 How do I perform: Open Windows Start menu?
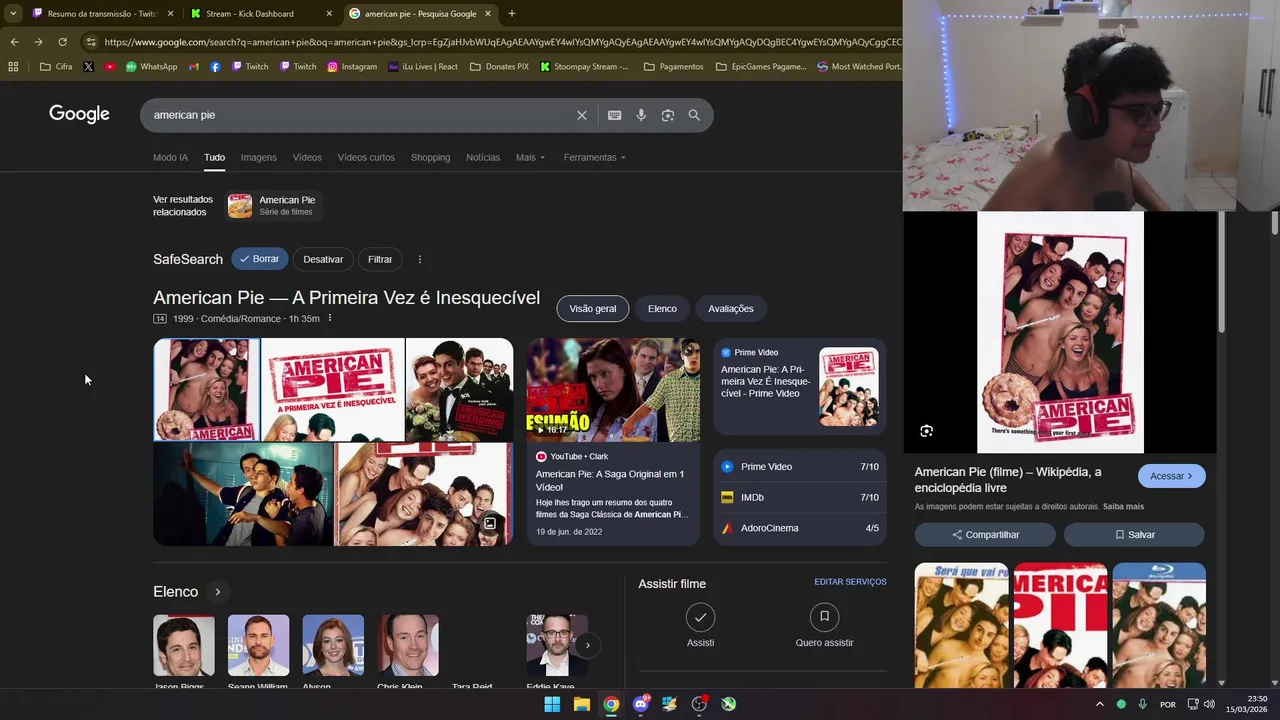pyautogui.click(x=552, y=704)
